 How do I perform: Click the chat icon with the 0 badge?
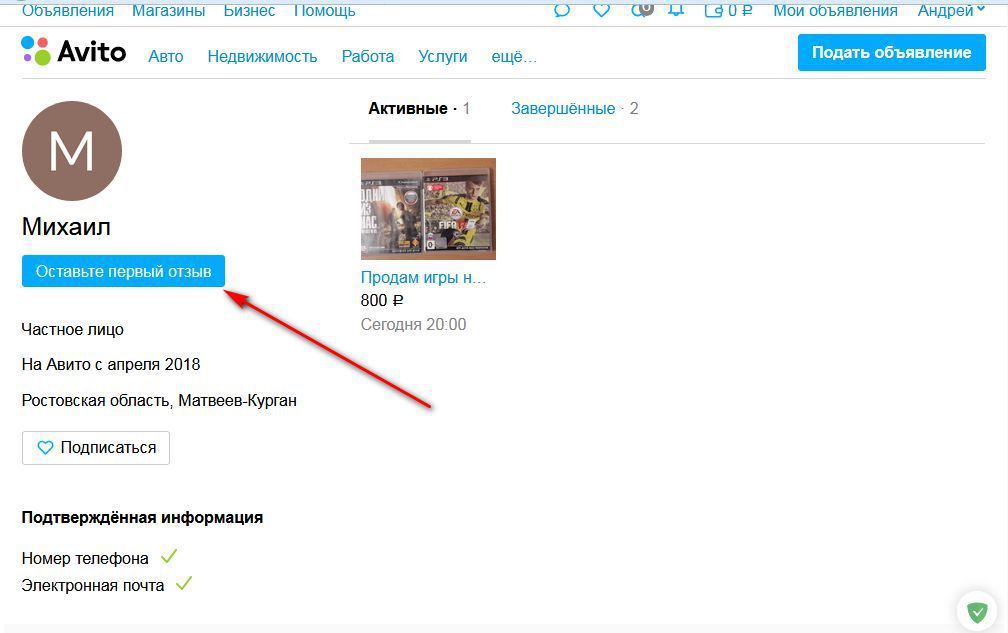(x=640, y=10)
